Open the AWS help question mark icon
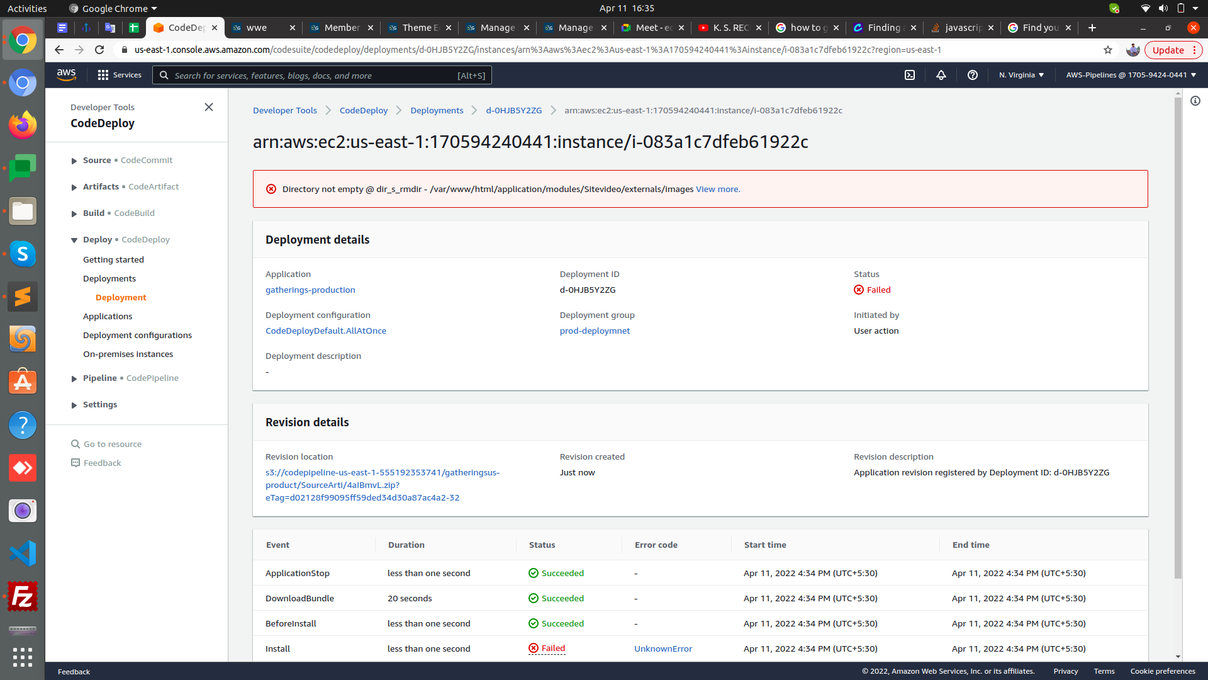The image size is (1208, 680). click(x=972, y=75)
